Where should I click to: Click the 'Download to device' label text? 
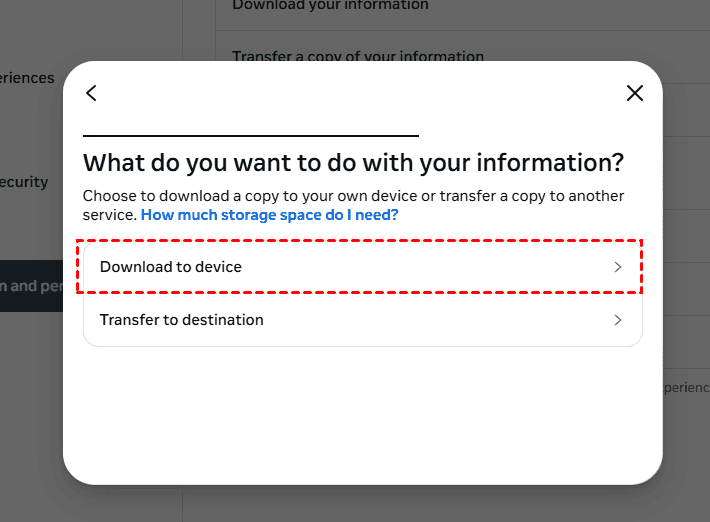171,267
